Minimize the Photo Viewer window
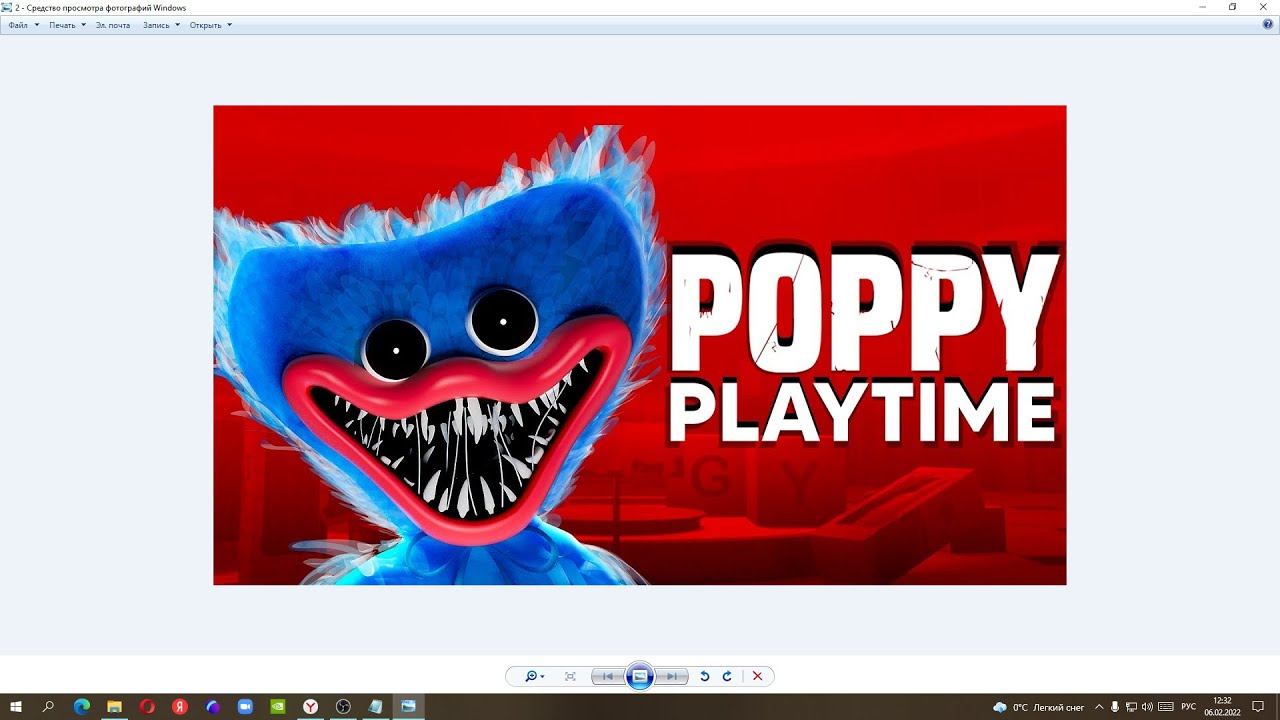1280x720 pixels. 1202,7
